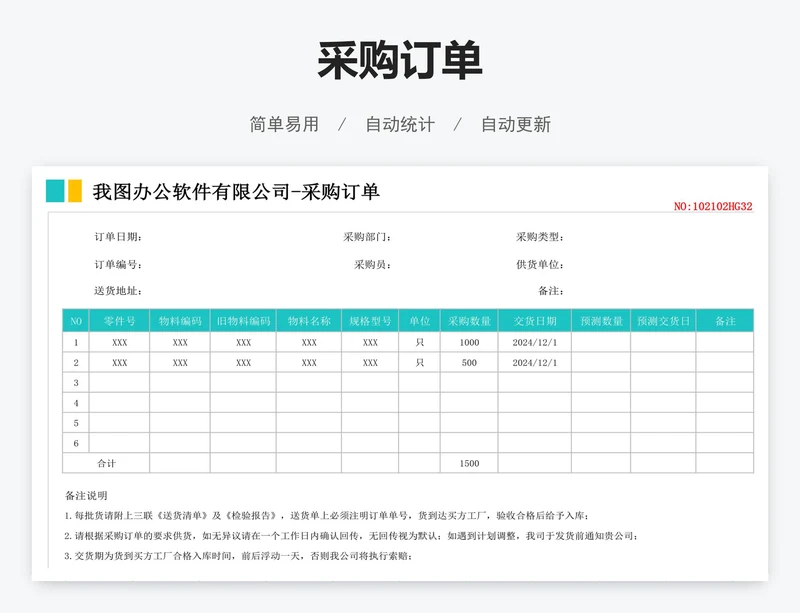
Task: Click the 只 unit cell in row 2
Action: [419, 362]
